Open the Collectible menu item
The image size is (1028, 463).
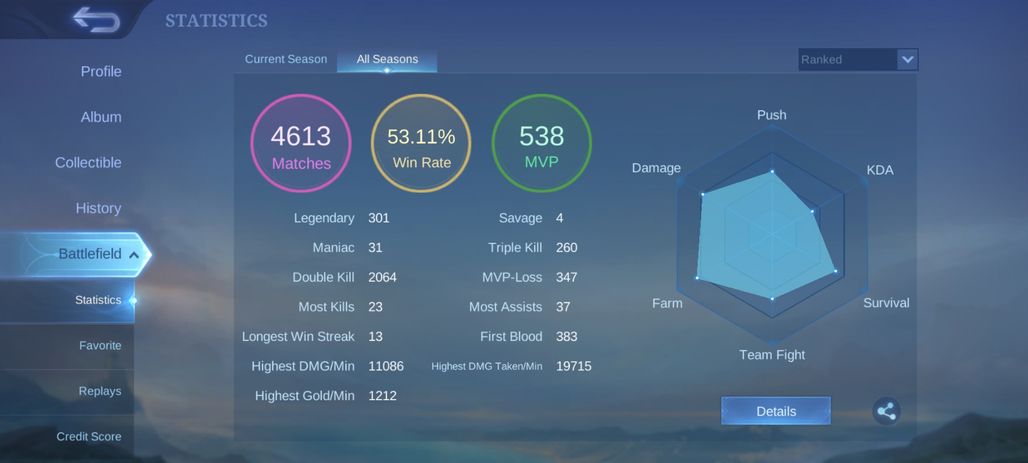click(x=88, y=163)
